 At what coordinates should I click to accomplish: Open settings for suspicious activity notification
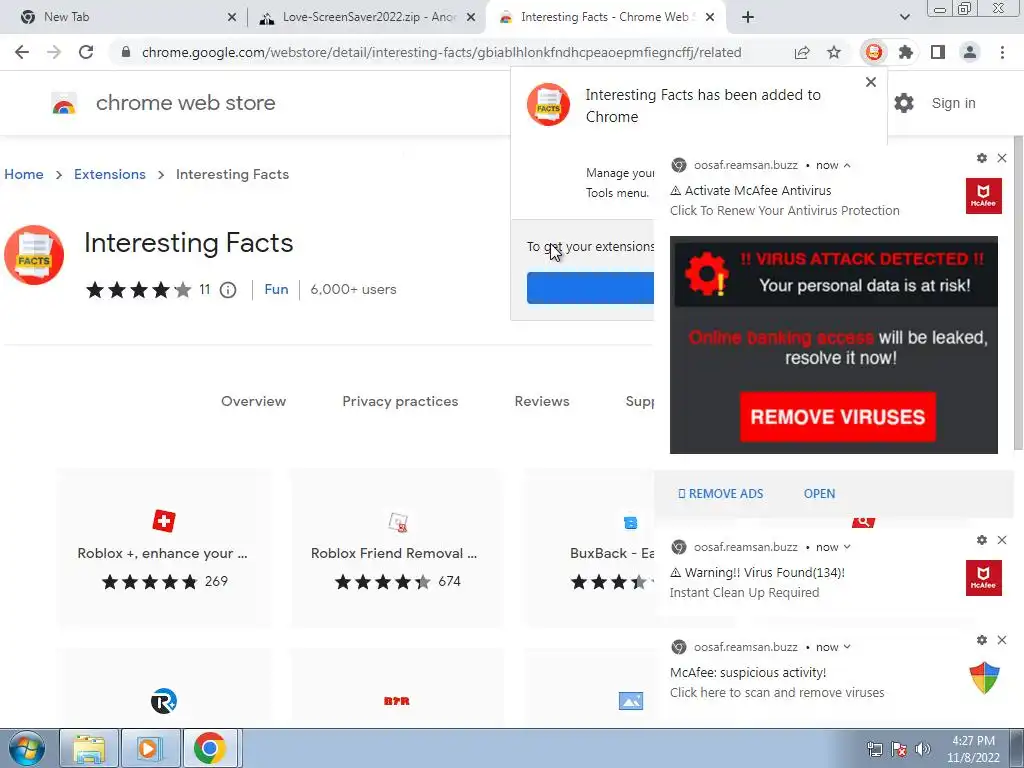tap(982, 640)
